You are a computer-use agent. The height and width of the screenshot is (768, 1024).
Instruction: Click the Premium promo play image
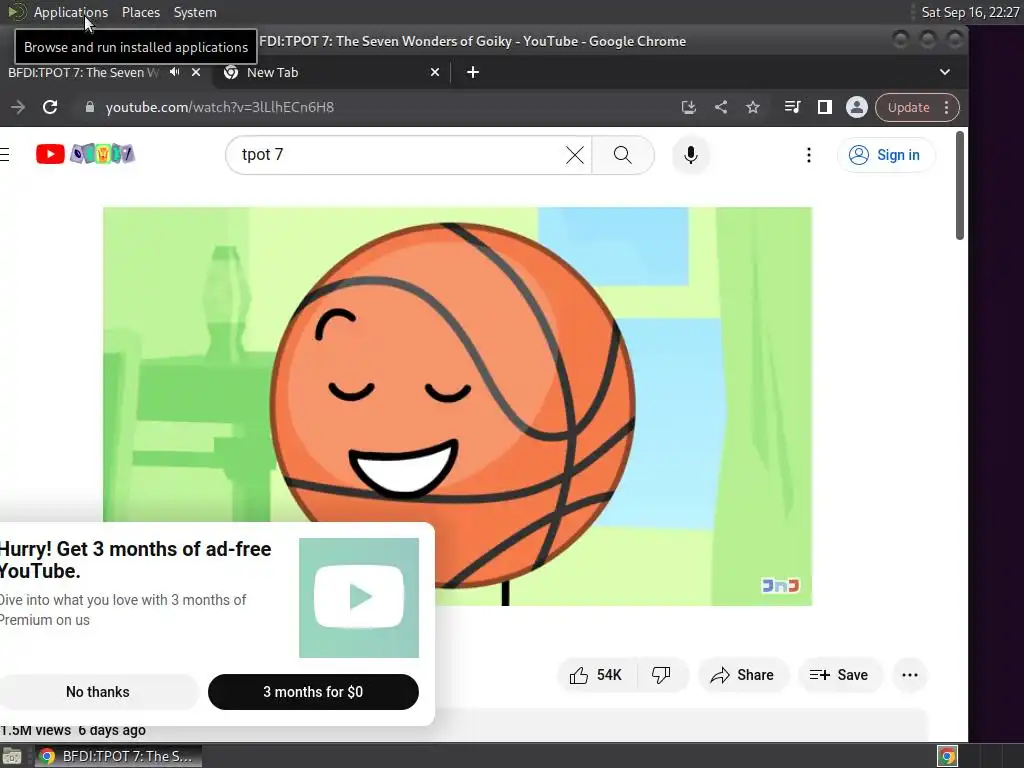(x=359, y=598)
